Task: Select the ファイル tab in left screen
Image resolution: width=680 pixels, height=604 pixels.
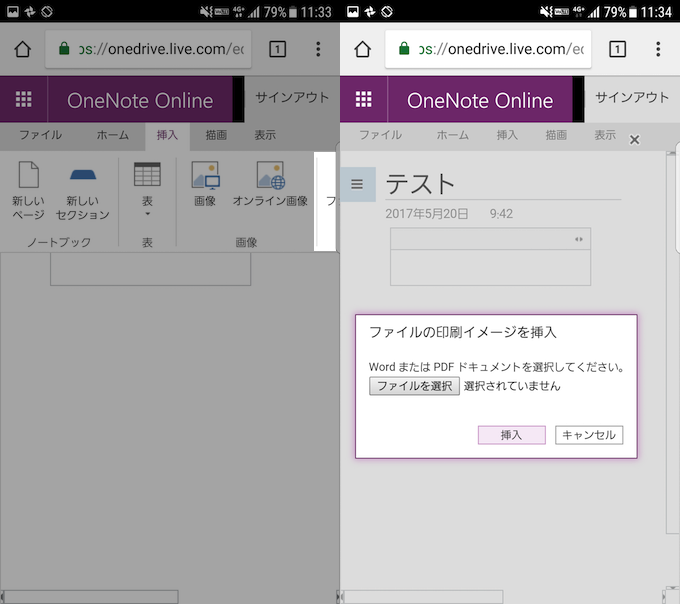Action: point(40,135)
